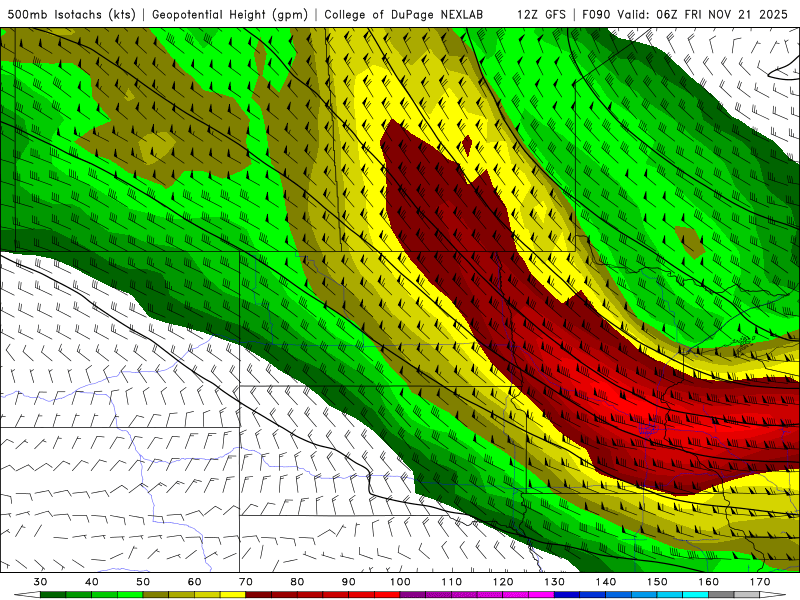Screen dimensions: 800x600
Task: Click the bright red swatch just left of 100
Action: [x=387, y=595]
